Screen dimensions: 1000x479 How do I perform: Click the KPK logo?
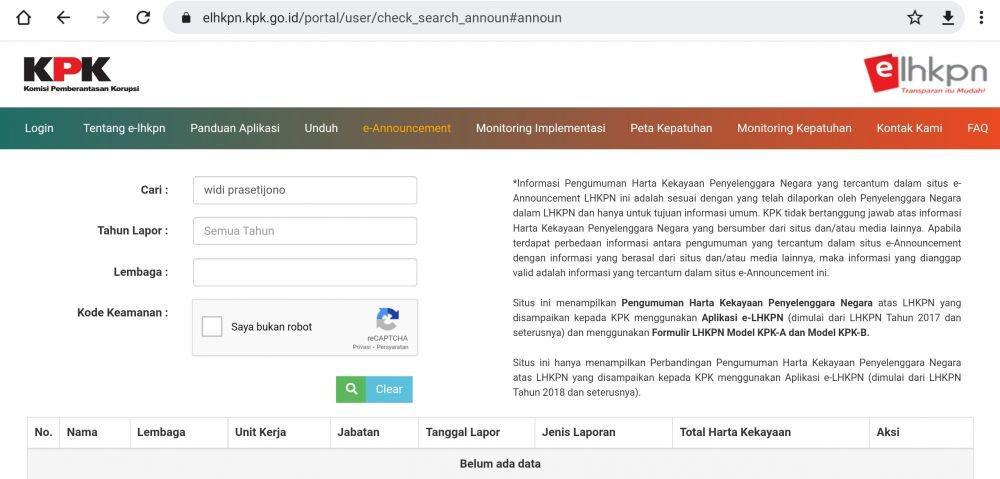coord(81,74)
